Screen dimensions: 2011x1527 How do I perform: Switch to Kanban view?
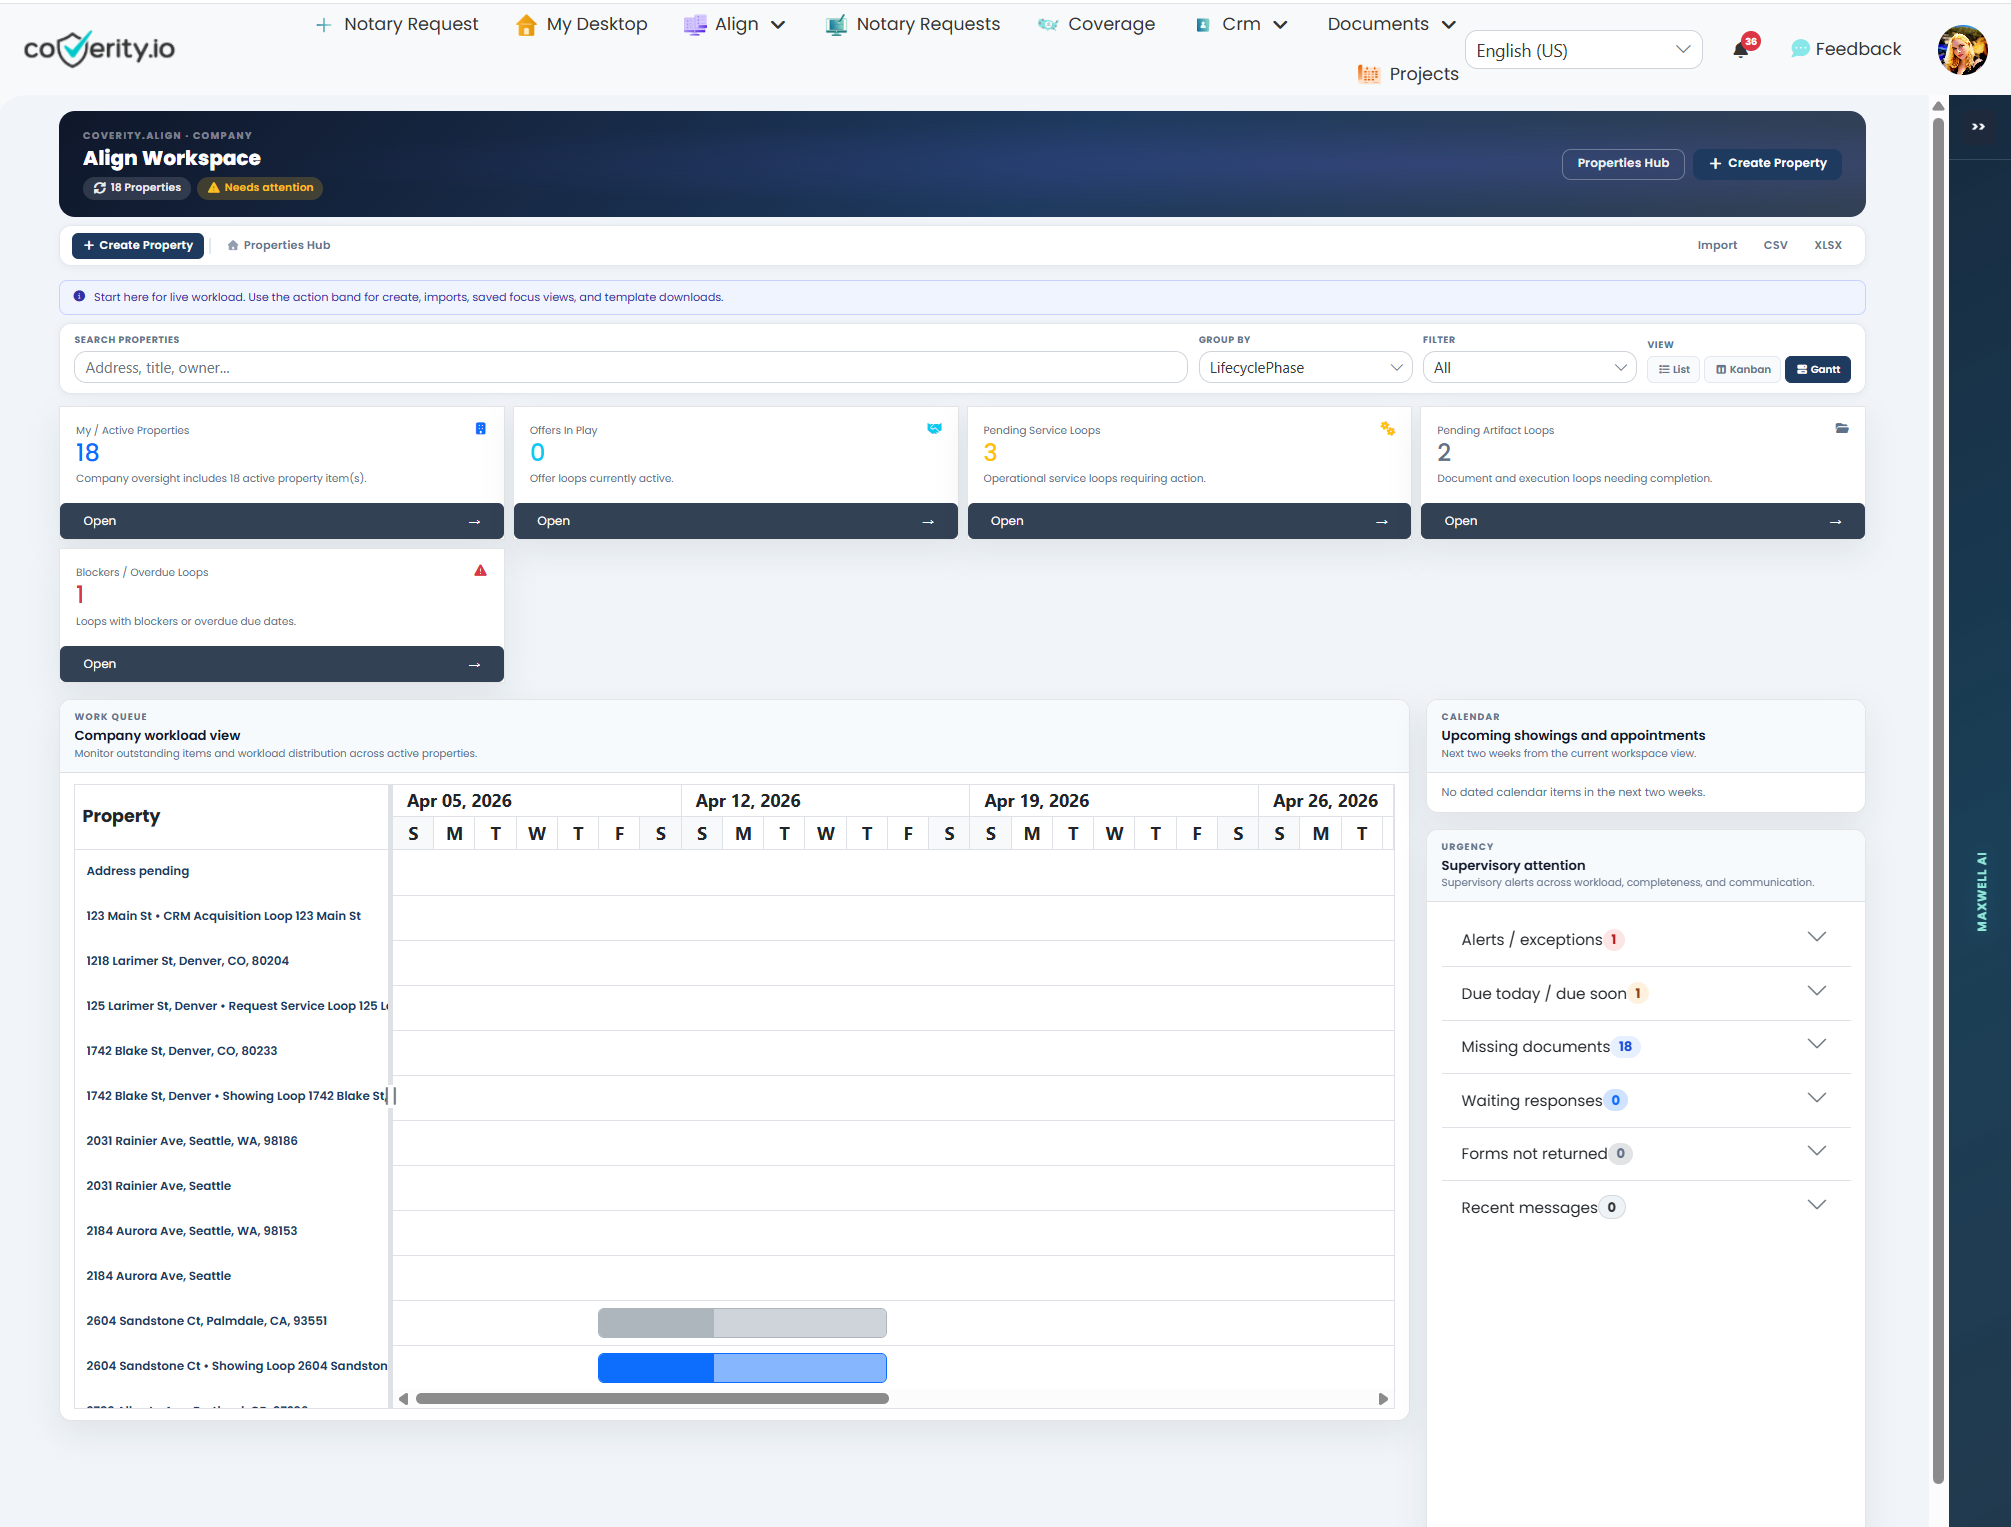[x=1743, y=370]
